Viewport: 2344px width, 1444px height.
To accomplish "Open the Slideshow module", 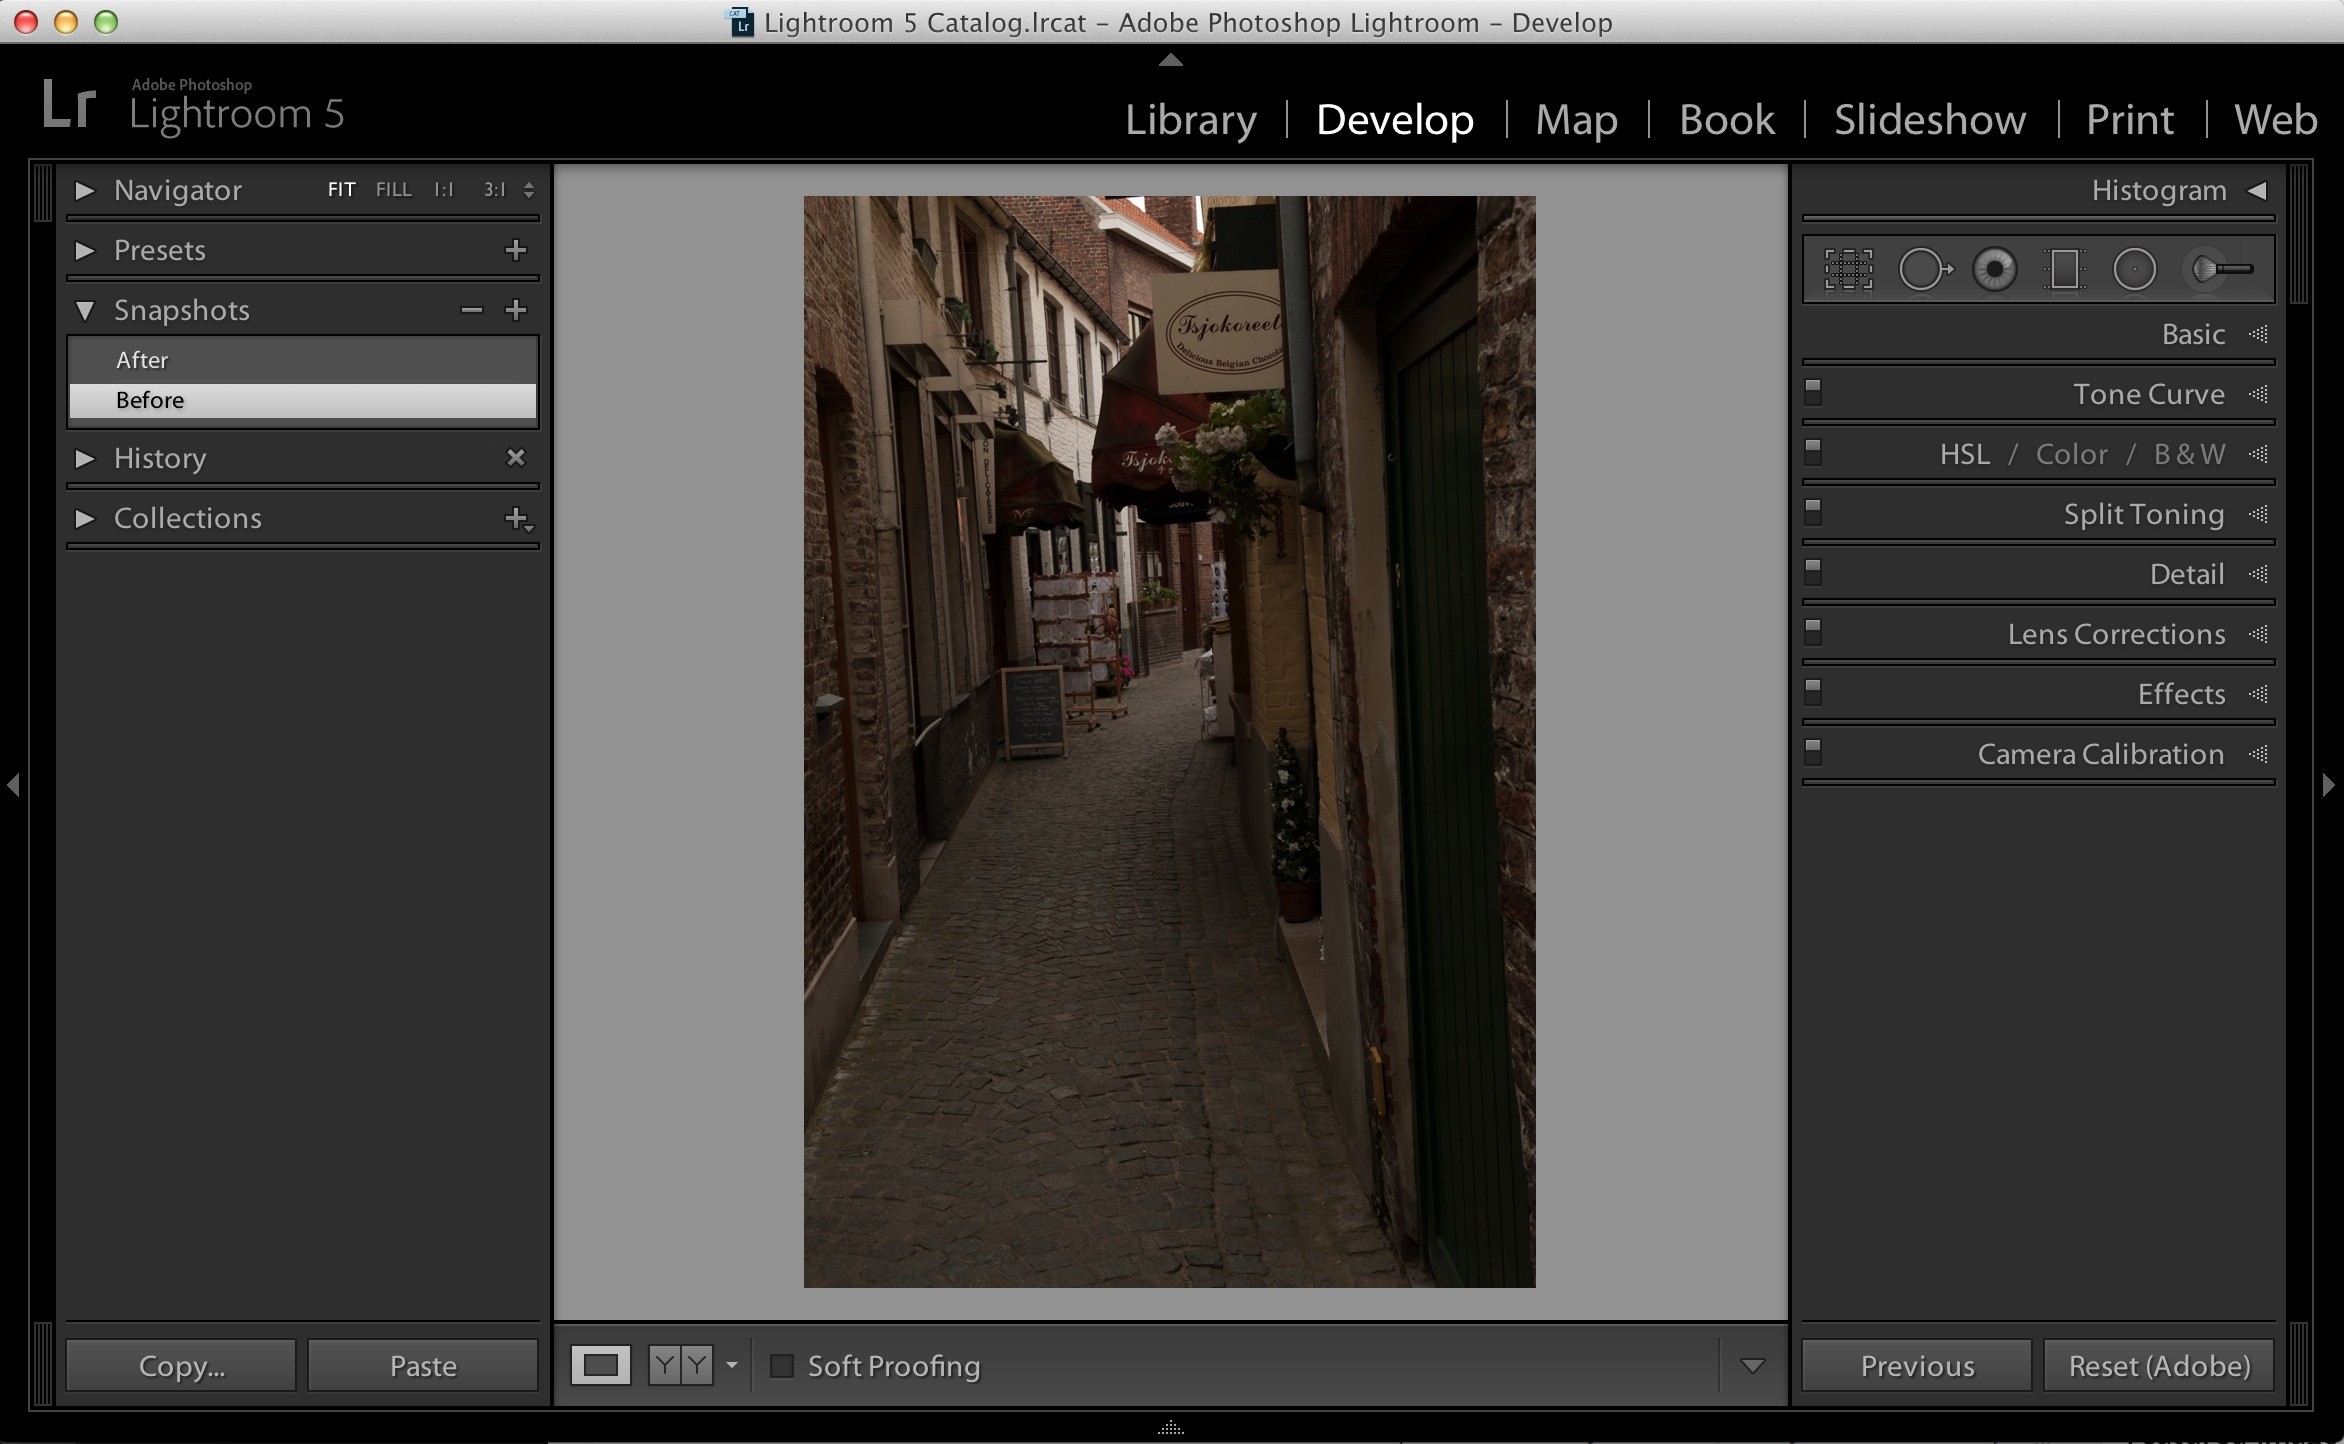I will point(1930,119).
